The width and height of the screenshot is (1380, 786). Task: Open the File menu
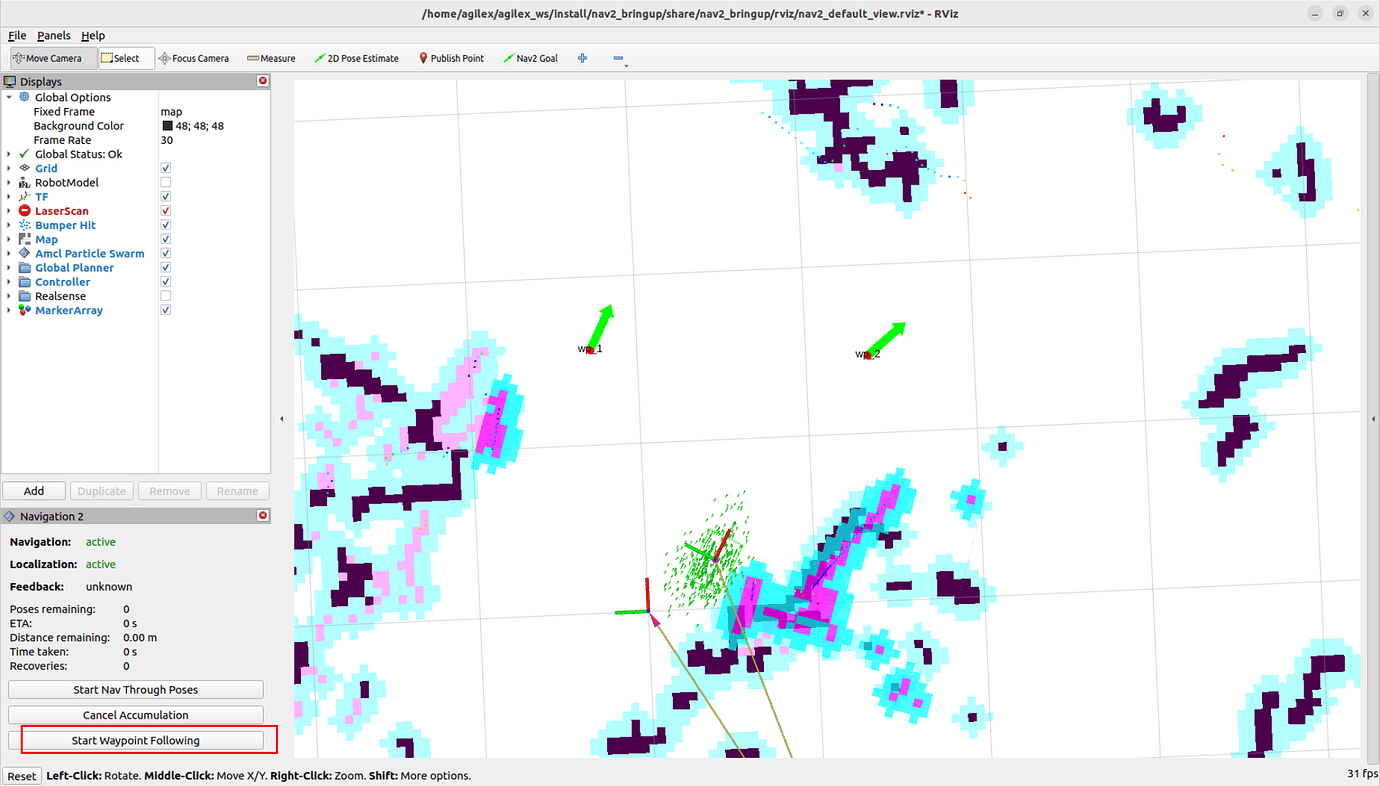16,35
